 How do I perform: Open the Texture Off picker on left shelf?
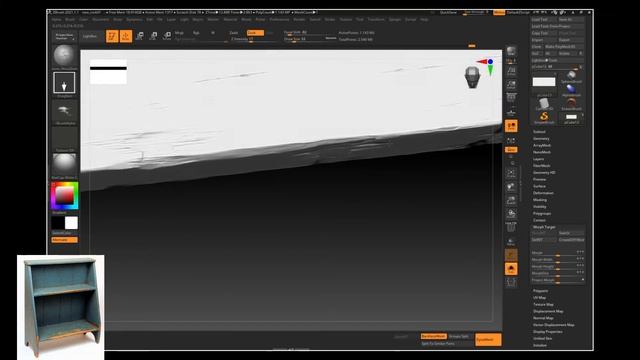[64, 138]
